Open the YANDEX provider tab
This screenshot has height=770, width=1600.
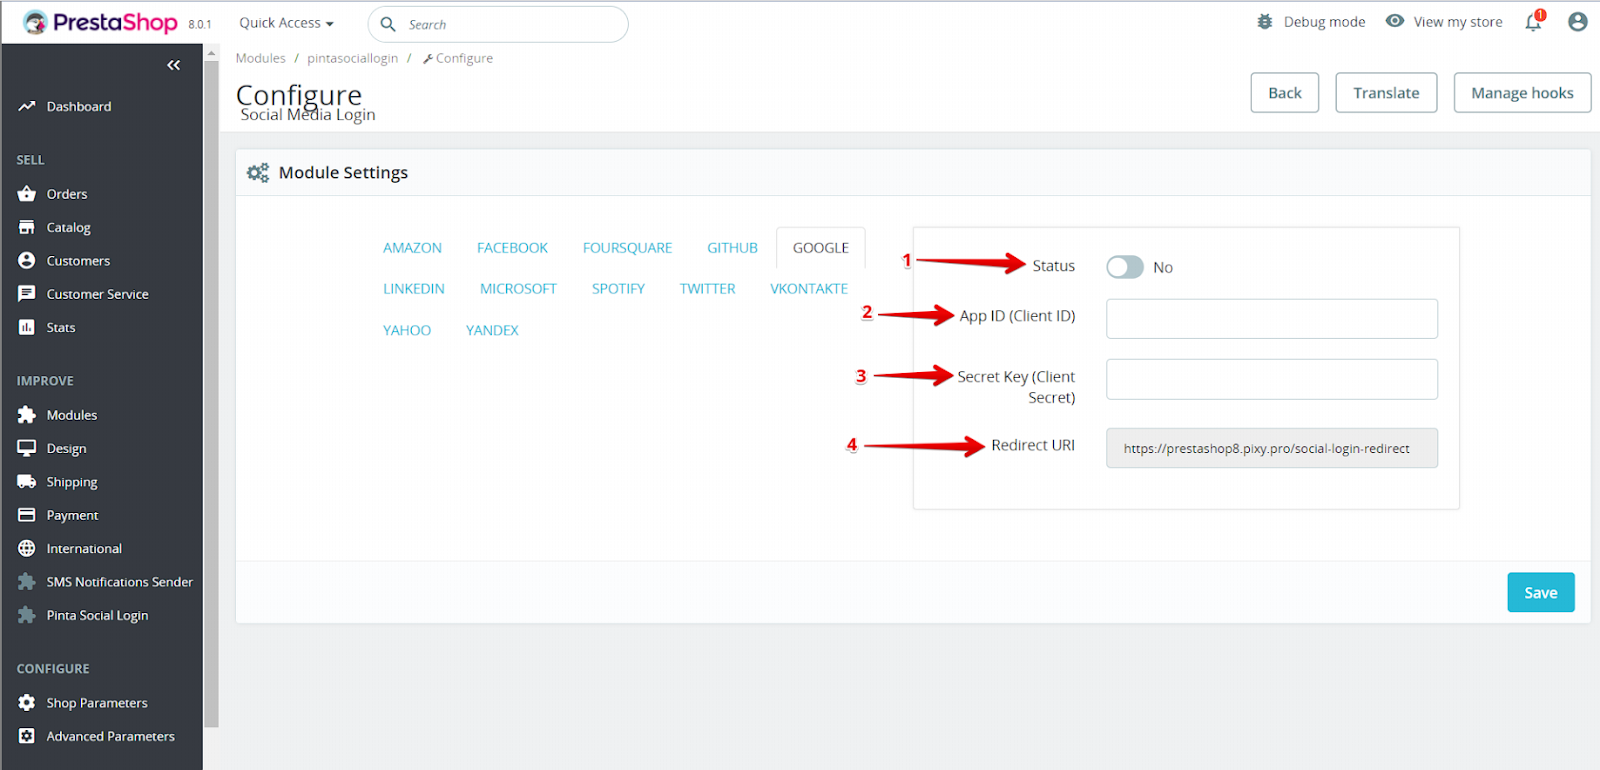coord(492,330)
